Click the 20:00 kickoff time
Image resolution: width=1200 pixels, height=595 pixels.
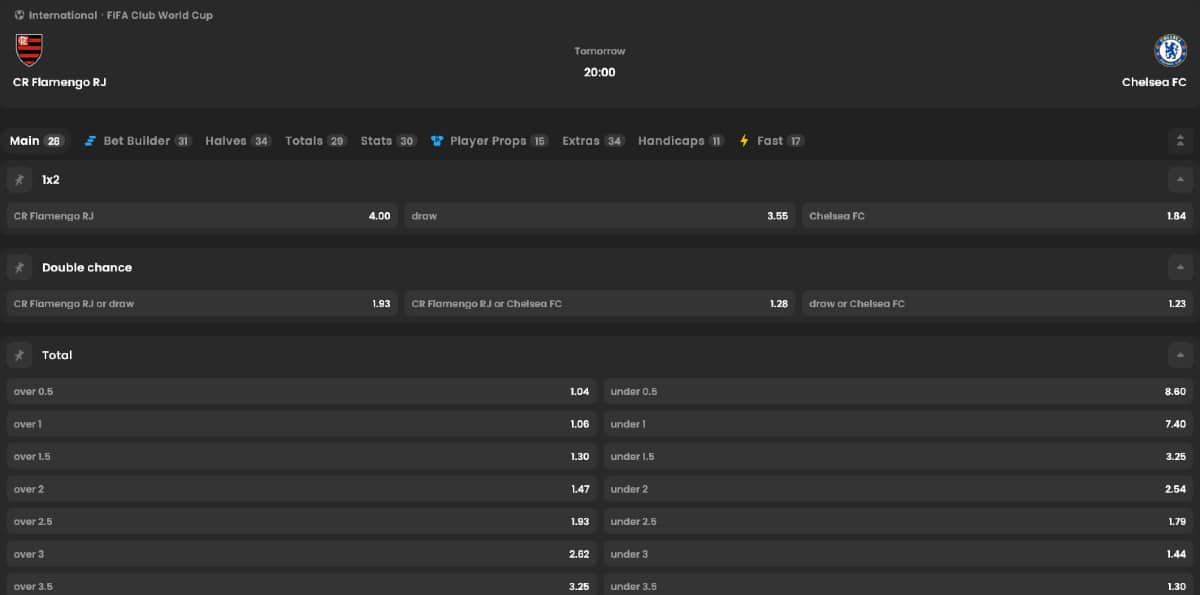click(600, 72)
